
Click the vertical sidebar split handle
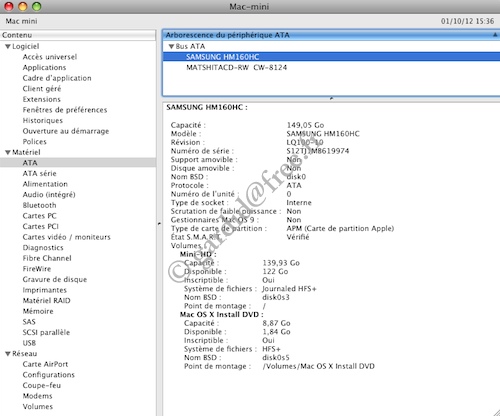point(159,223)
